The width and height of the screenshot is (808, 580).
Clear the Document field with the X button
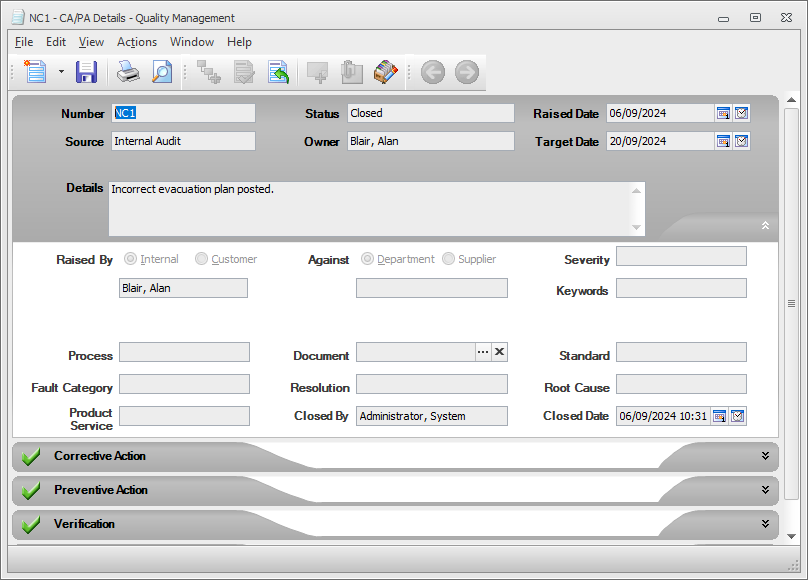499,352
